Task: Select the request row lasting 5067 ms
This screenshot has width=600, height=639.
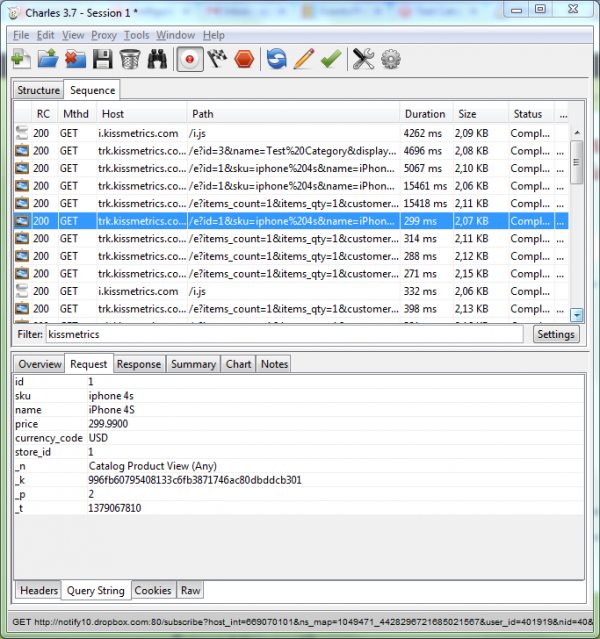Action: [291, 168]
